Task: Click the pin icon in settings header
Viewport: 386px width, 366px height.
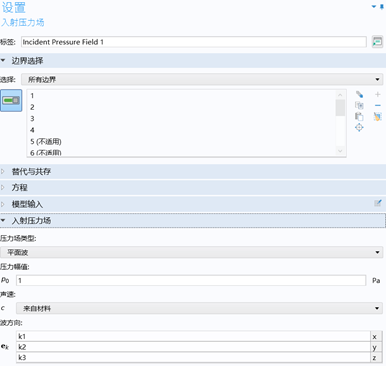Action: point(382,7)
